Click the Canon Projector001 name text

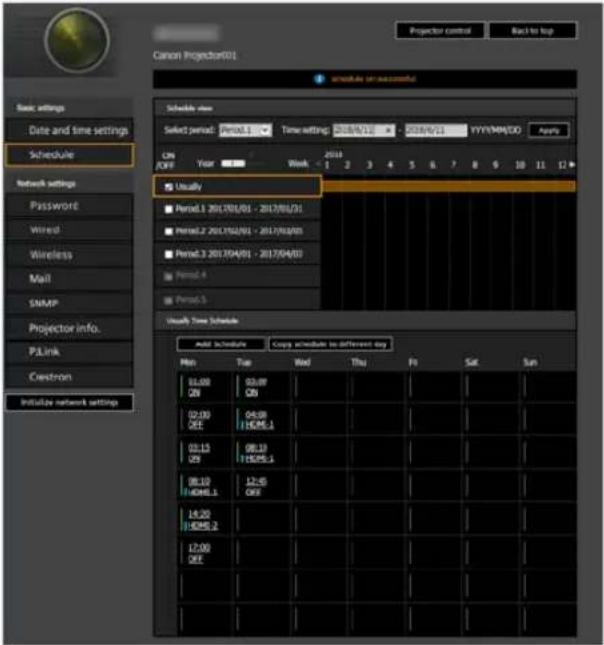[x=195, y=56]
